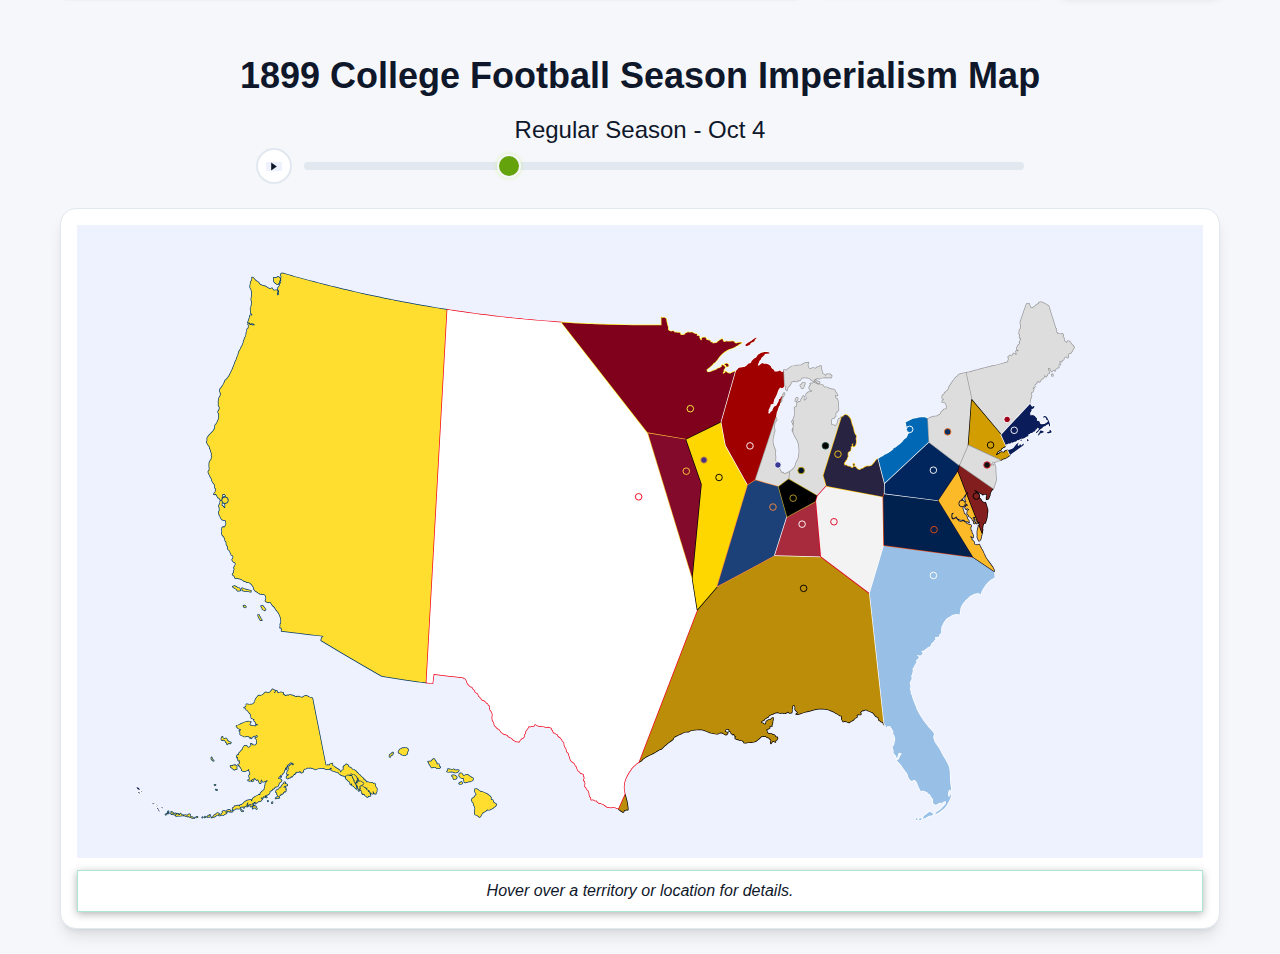
Task: Click the white location marker in Florida territory
Action: pyautogui.click(x=933, y=574)
